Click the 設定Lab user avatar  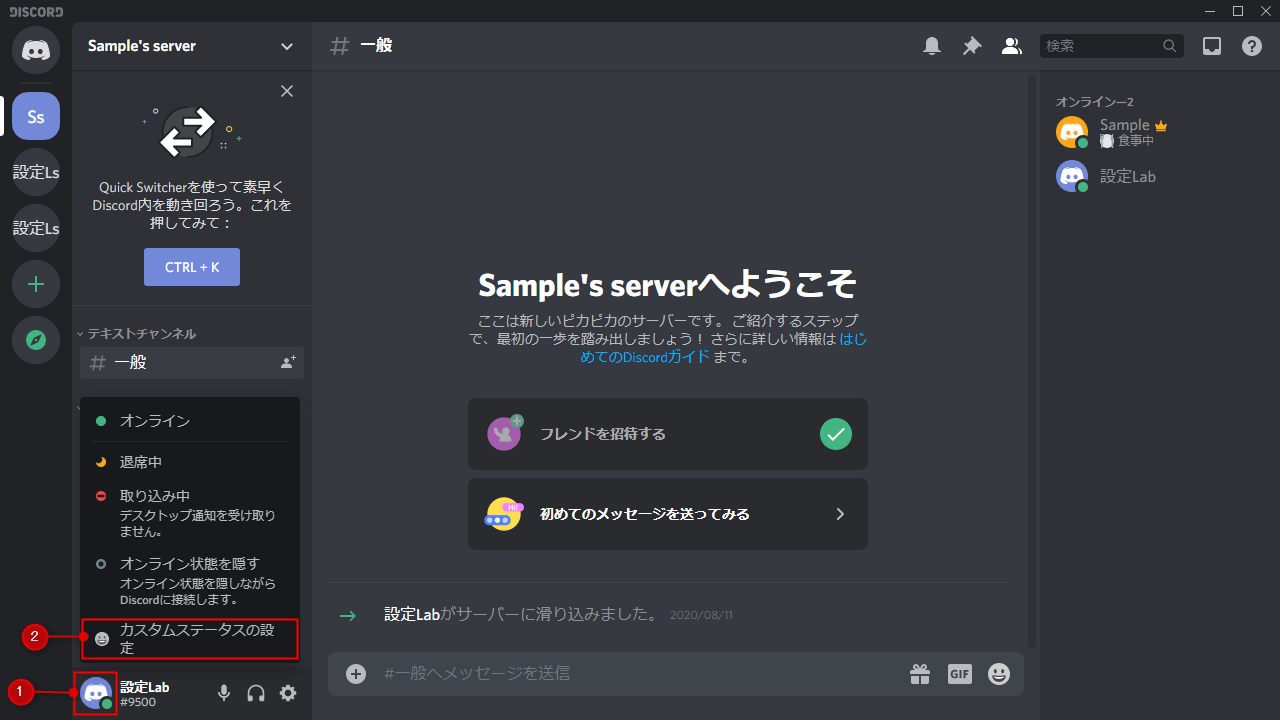(96, 693)
